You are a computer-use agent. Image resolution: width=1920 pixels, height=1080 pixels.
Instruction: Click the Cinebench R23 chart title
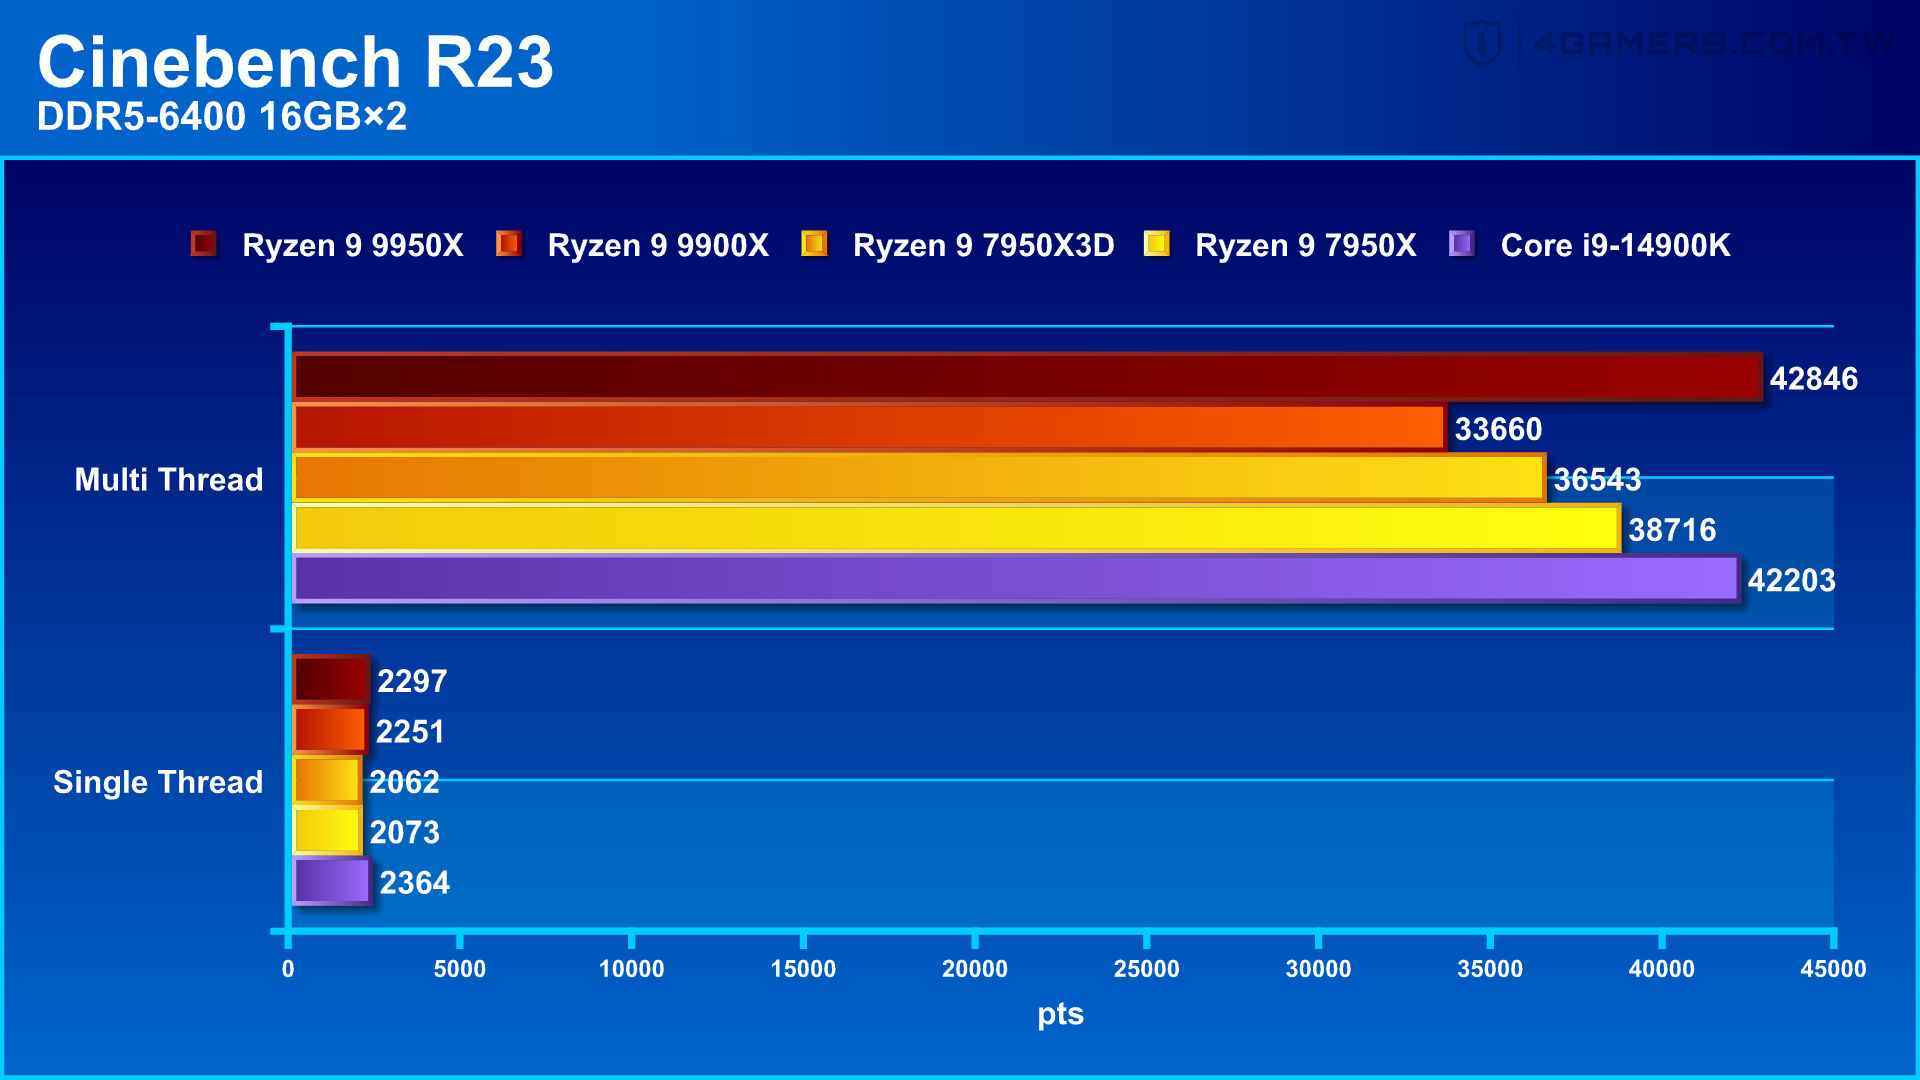coord(295,62)
